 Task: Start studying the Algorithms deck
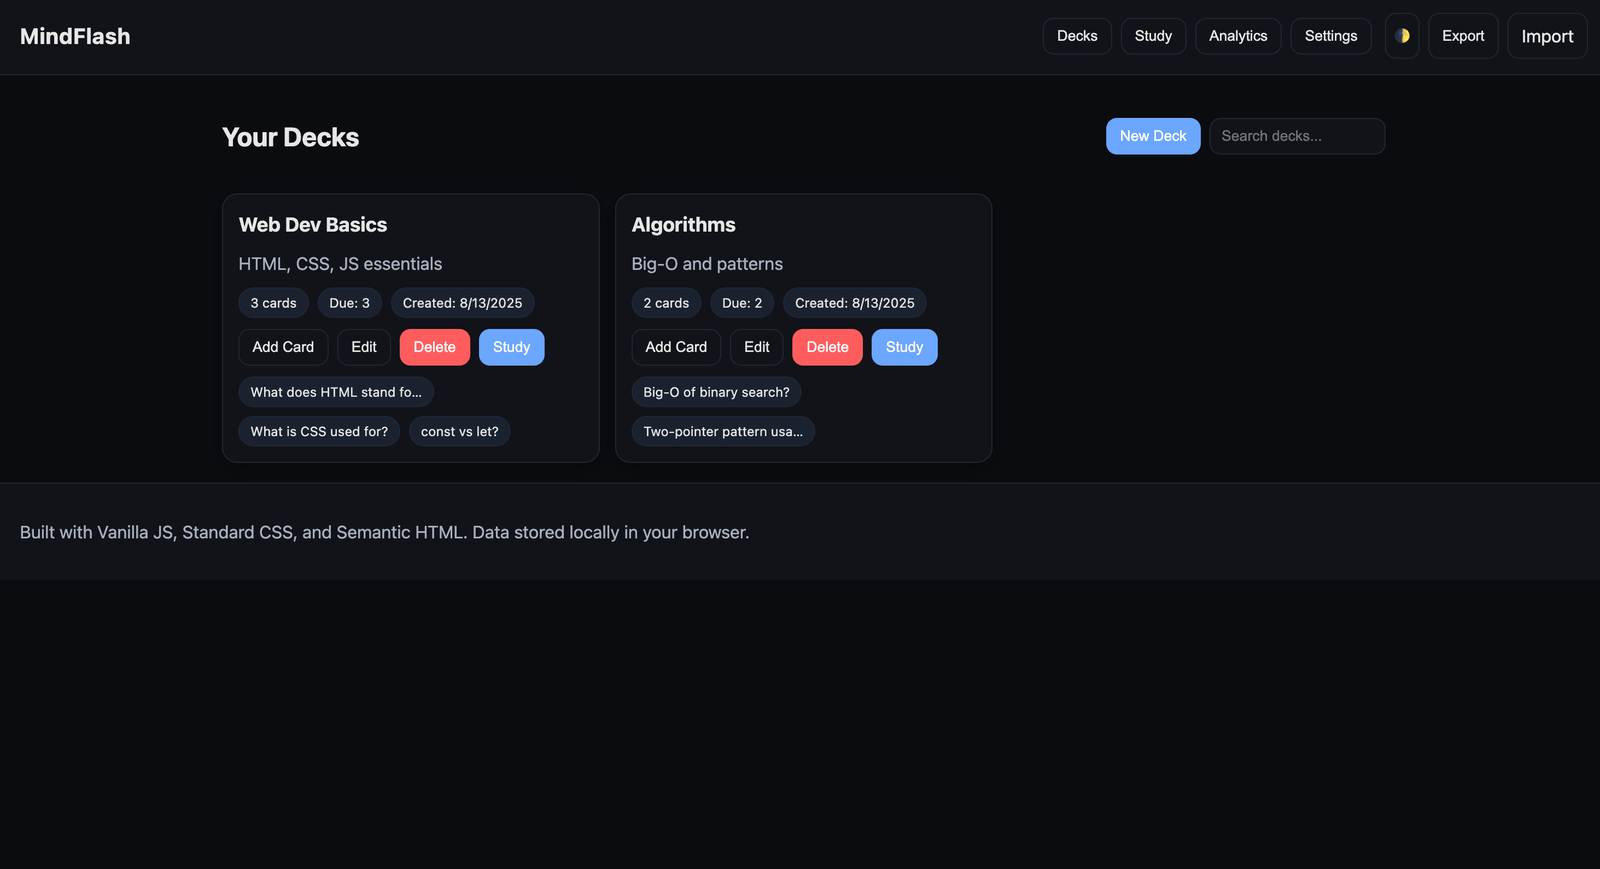pyautogui.click(x=904, y=347)
